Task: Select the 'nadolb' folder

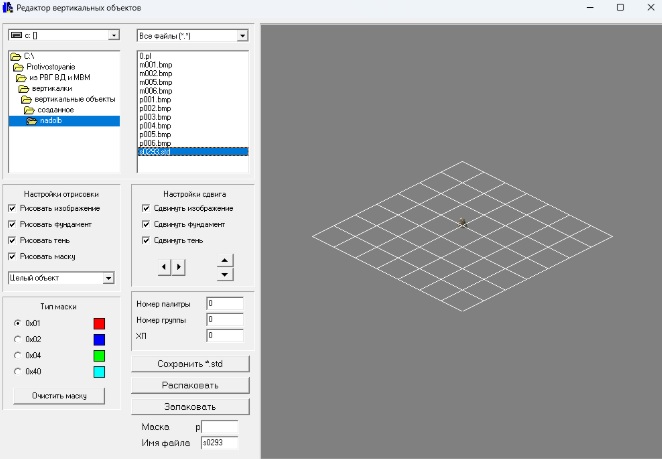Action: (64, 121)
